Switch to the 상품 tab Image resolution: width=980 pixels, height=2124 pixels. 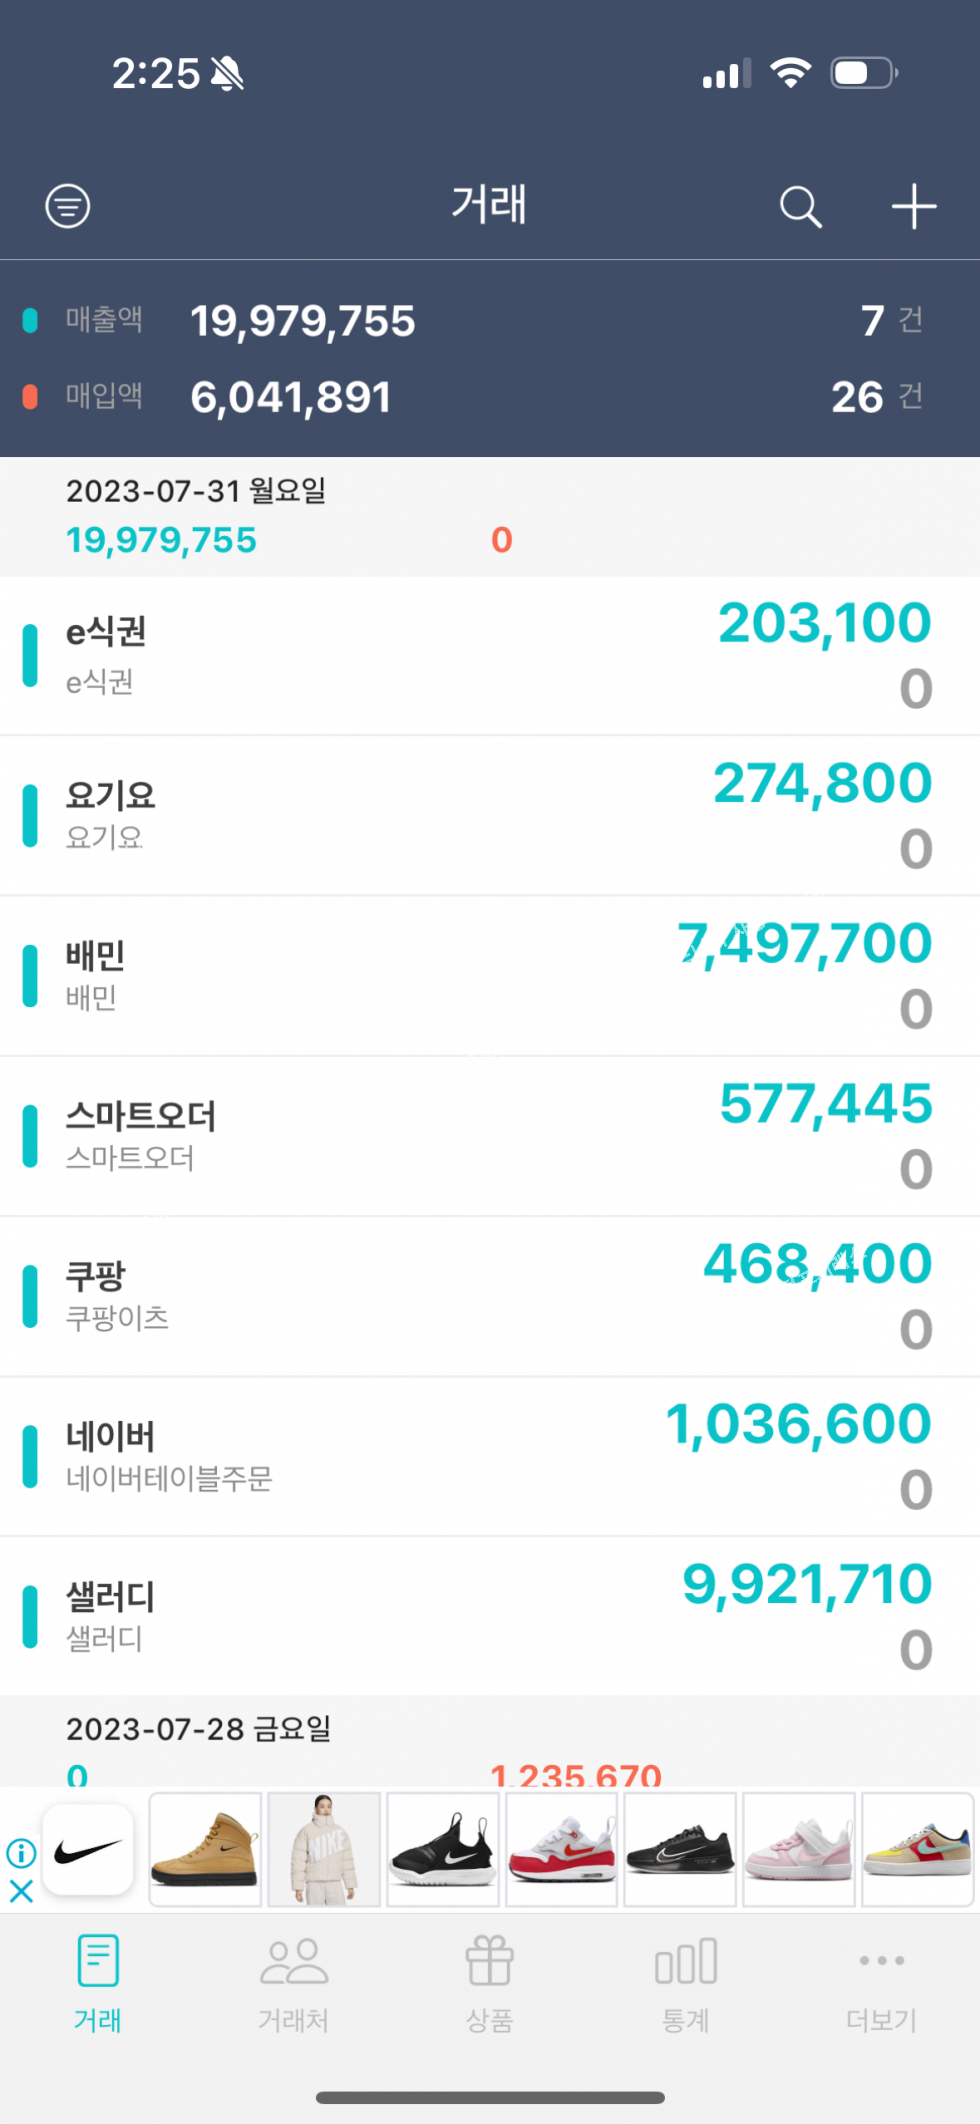(x=489, y=1982)
